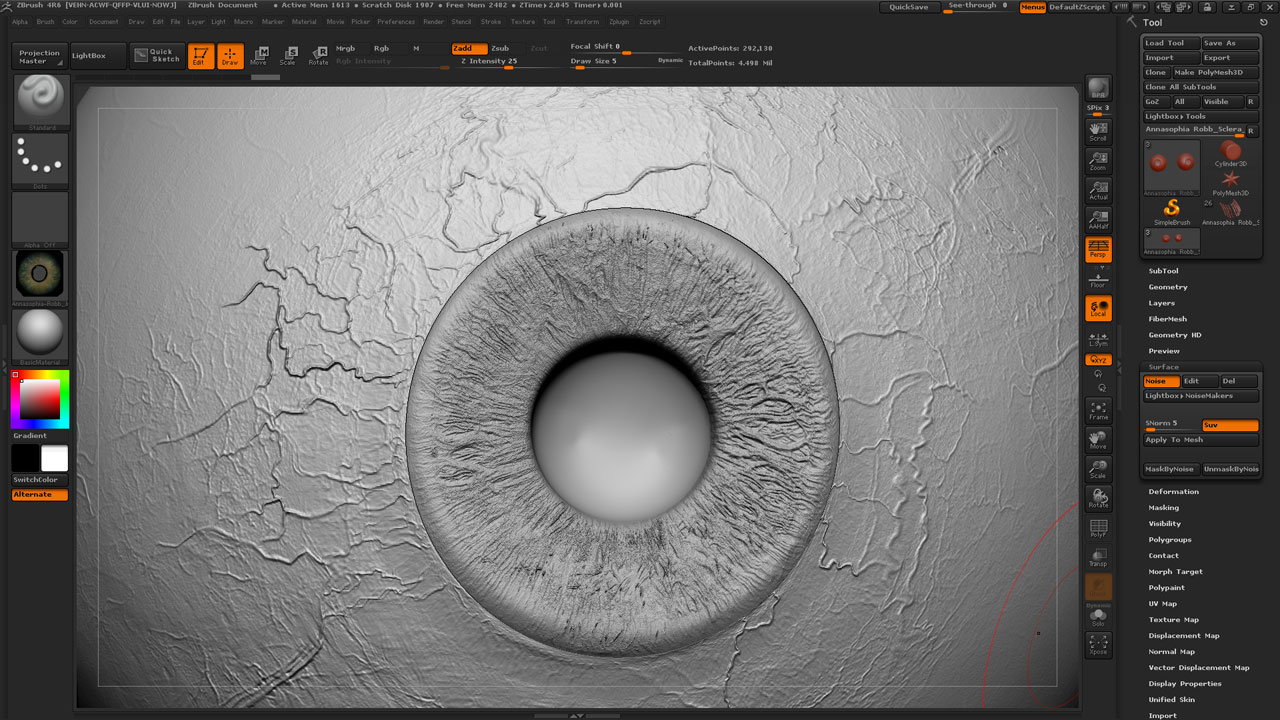The height and width of the screenshot is (720, 1280).
Task: Toggle the PolyF wireframe icon
Action: point(1098,528)
